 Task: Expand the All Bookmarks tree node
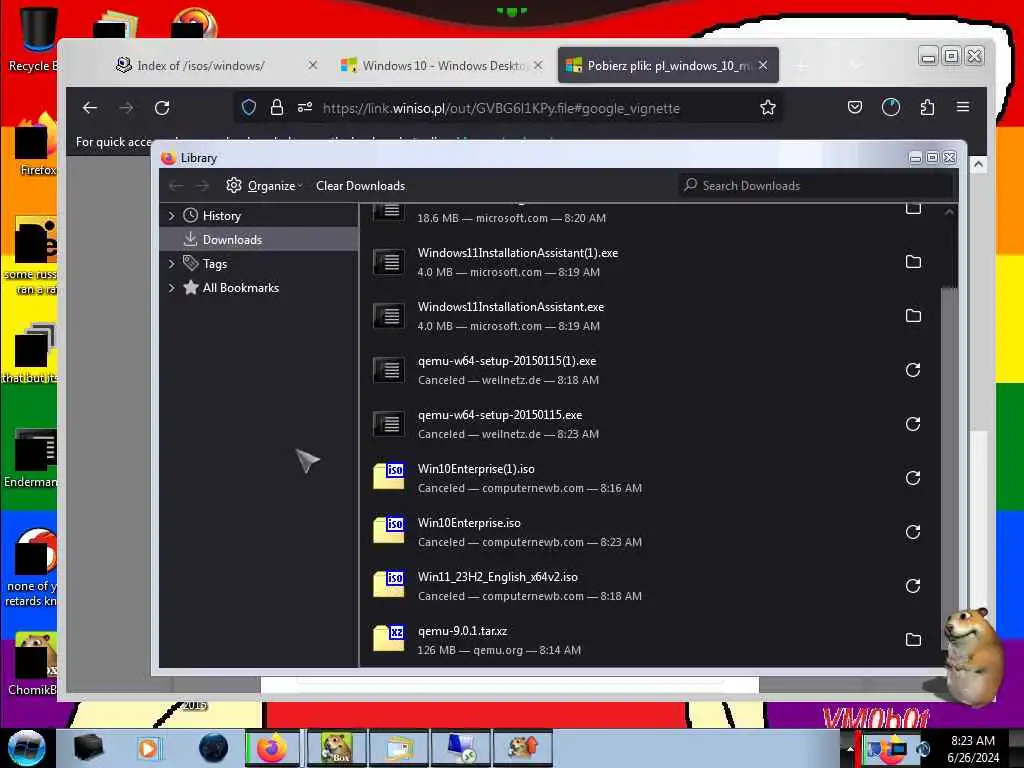[x=172, y=288]
